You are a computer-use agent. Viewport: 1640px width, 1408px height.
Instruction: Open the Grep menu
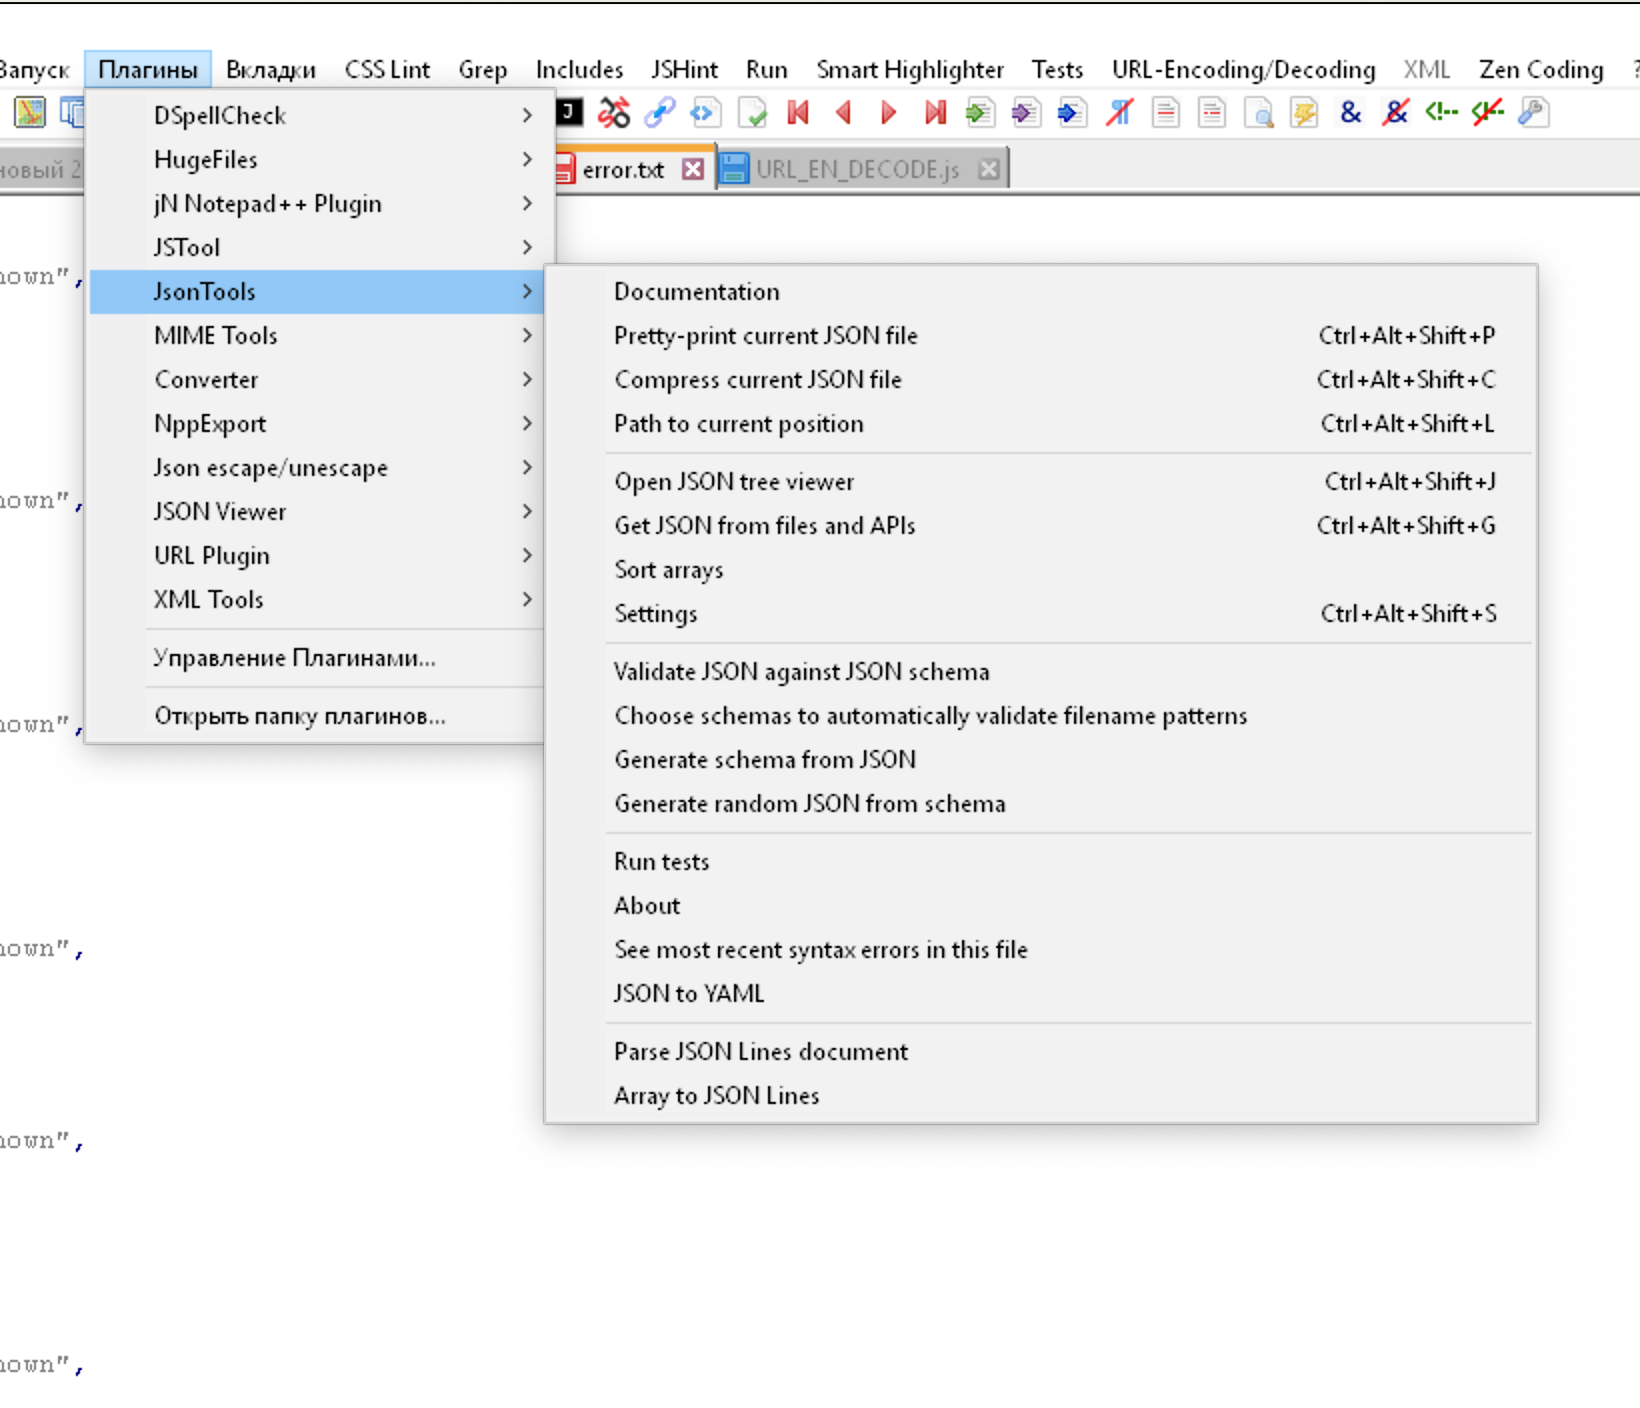click(483, 70)
